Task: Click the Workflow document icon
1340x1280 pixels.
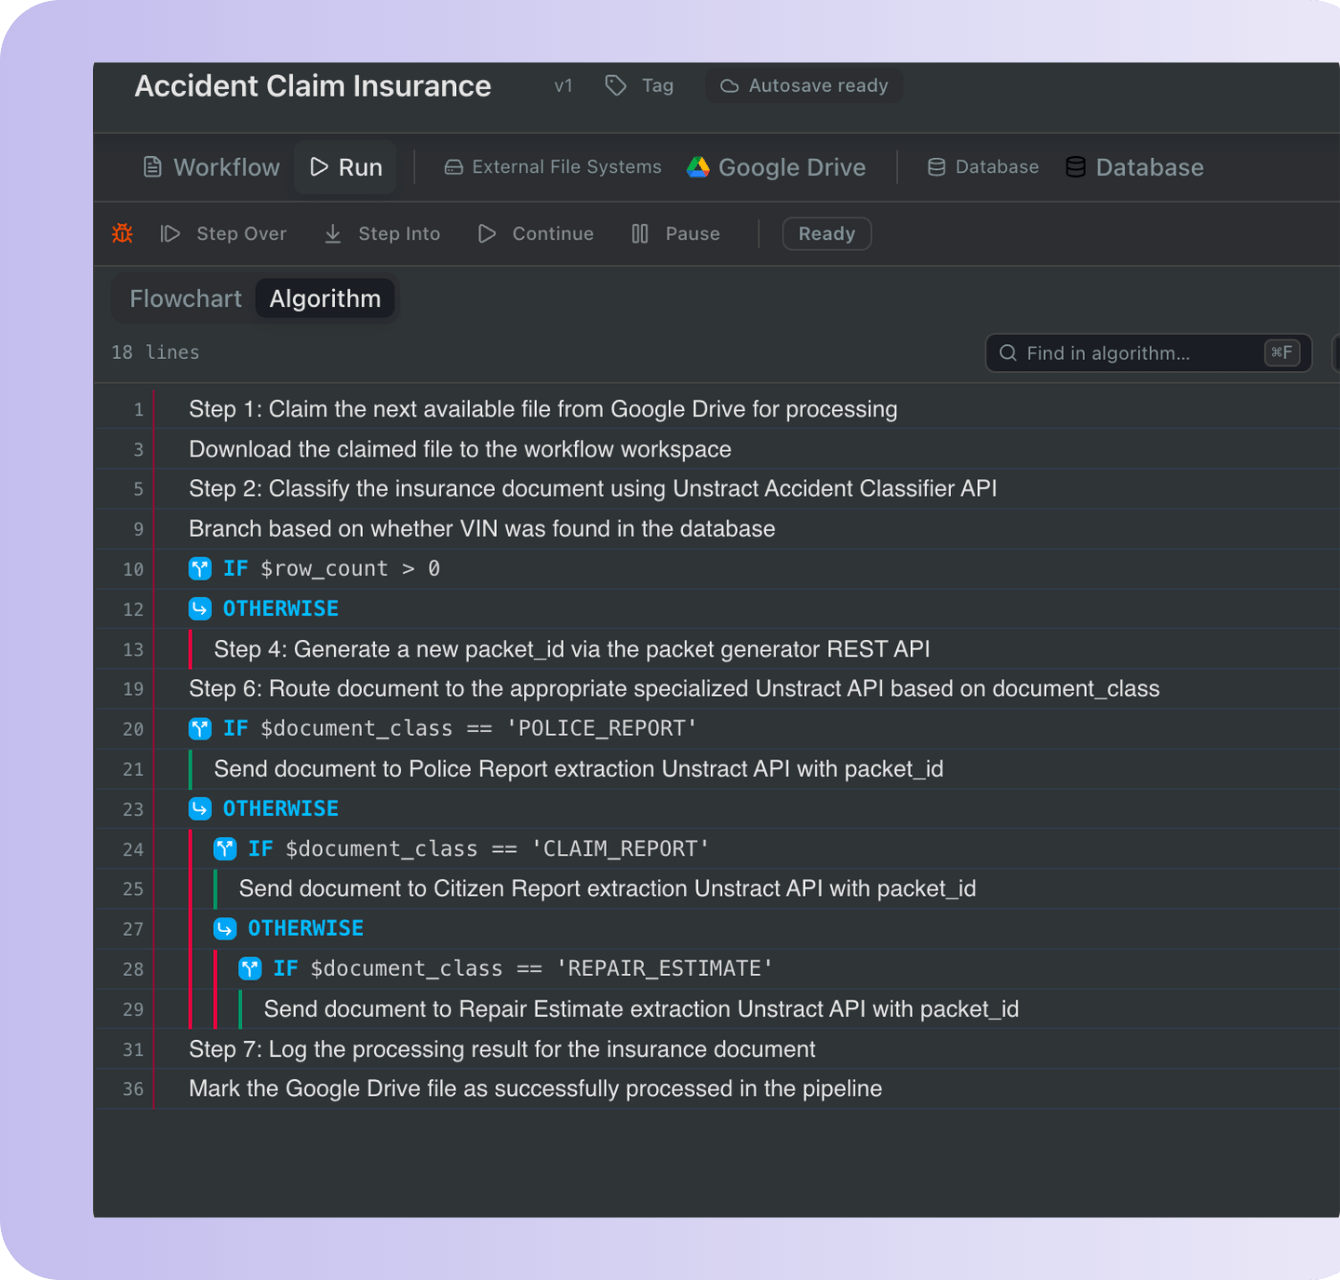Action: (x=153, y=167)
